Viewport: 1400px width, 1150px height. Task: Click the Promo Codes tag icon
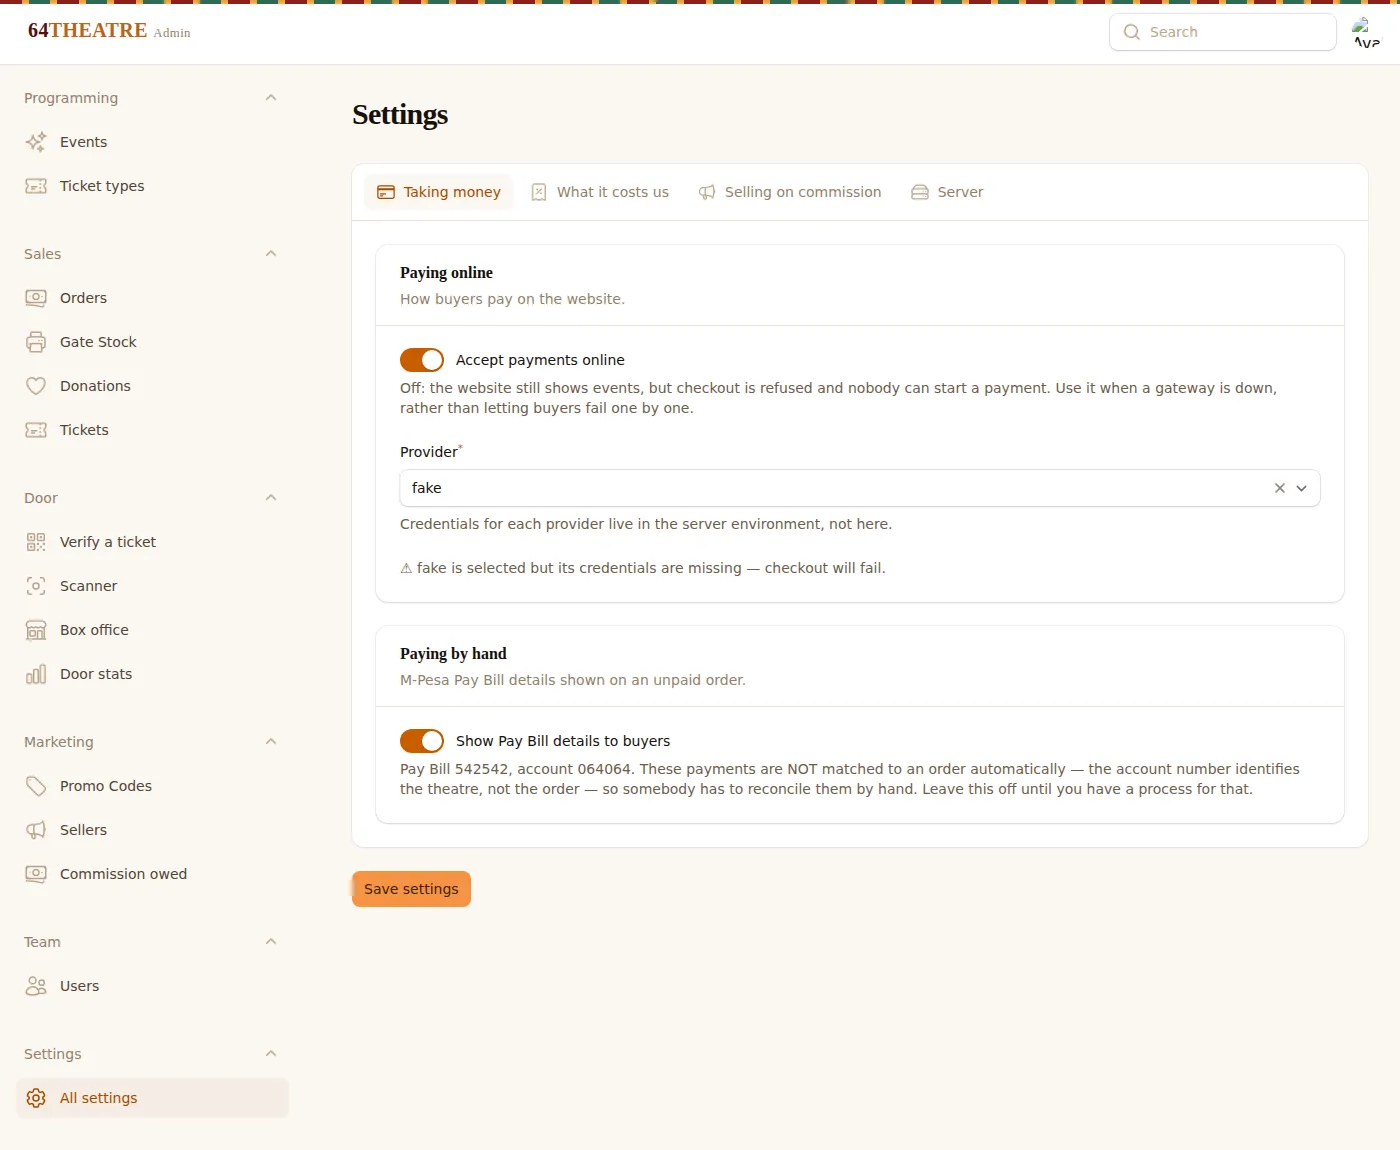click(36, 786)
